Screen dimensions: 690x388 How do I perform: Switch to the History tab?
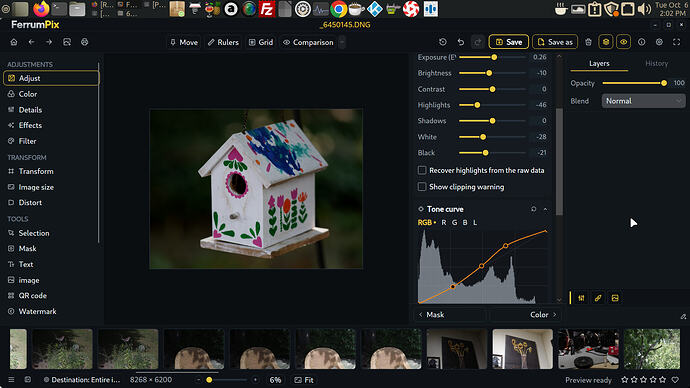point(656,64)
